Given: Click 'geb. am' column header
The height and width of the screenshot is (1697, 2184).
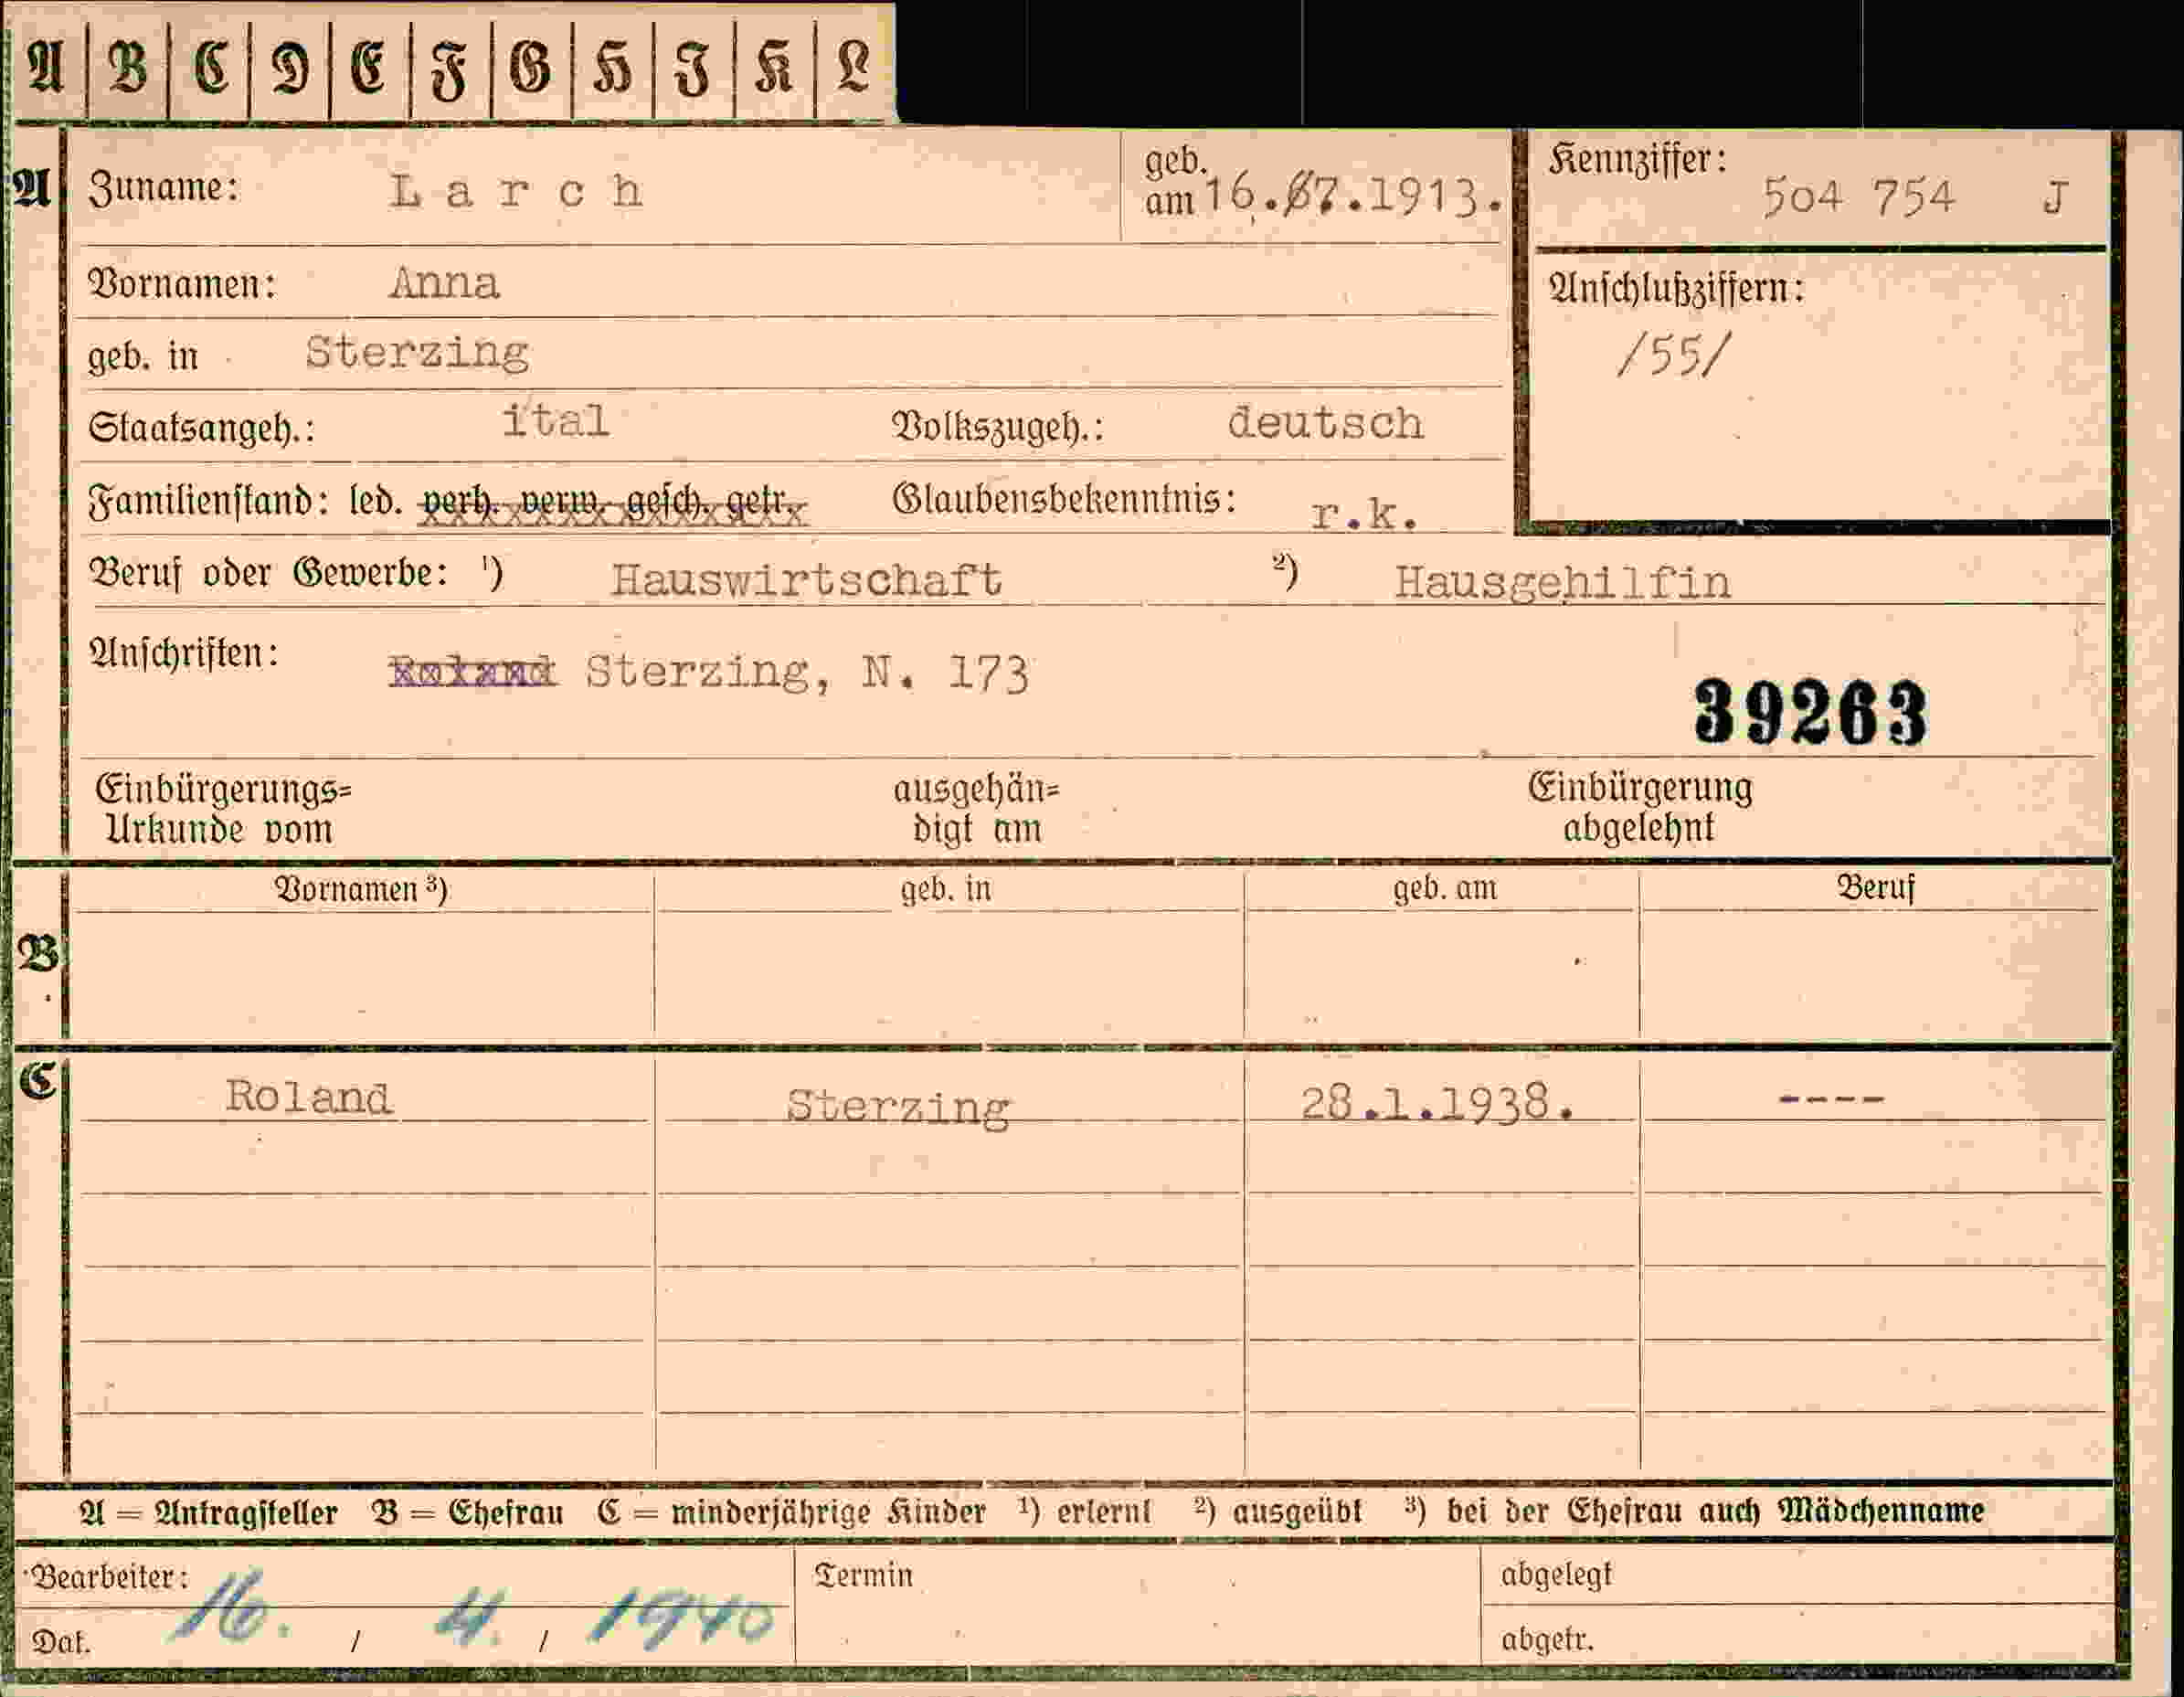Looking at the screenshot, I should point(1445,888).
